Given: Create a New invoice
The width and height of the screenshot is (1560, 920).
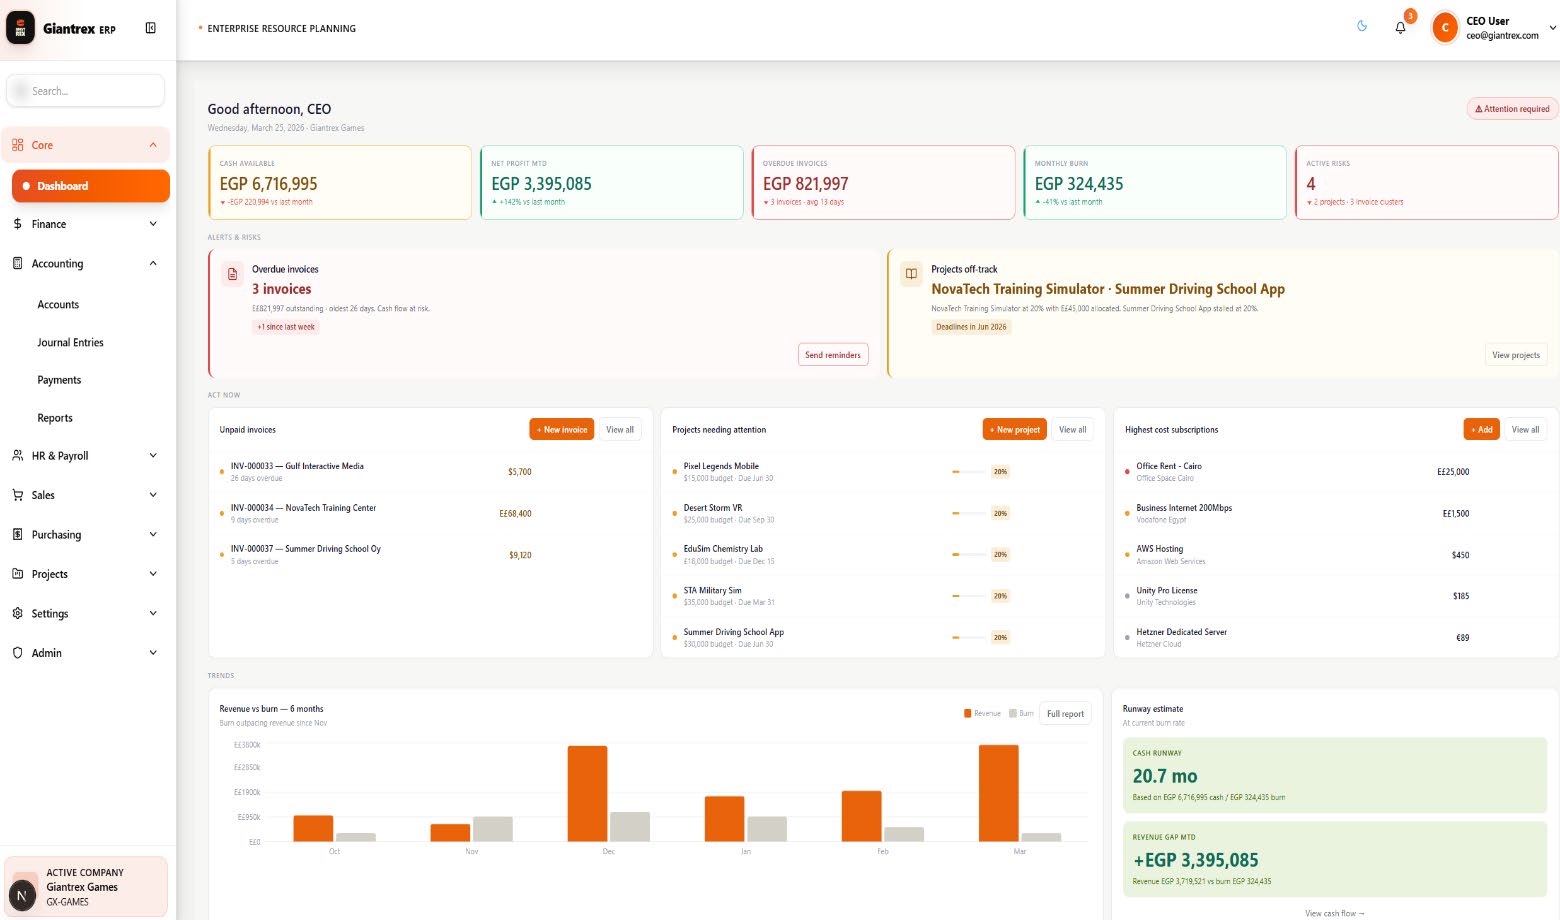Looking at the screenshot, I should pos(562,430).
